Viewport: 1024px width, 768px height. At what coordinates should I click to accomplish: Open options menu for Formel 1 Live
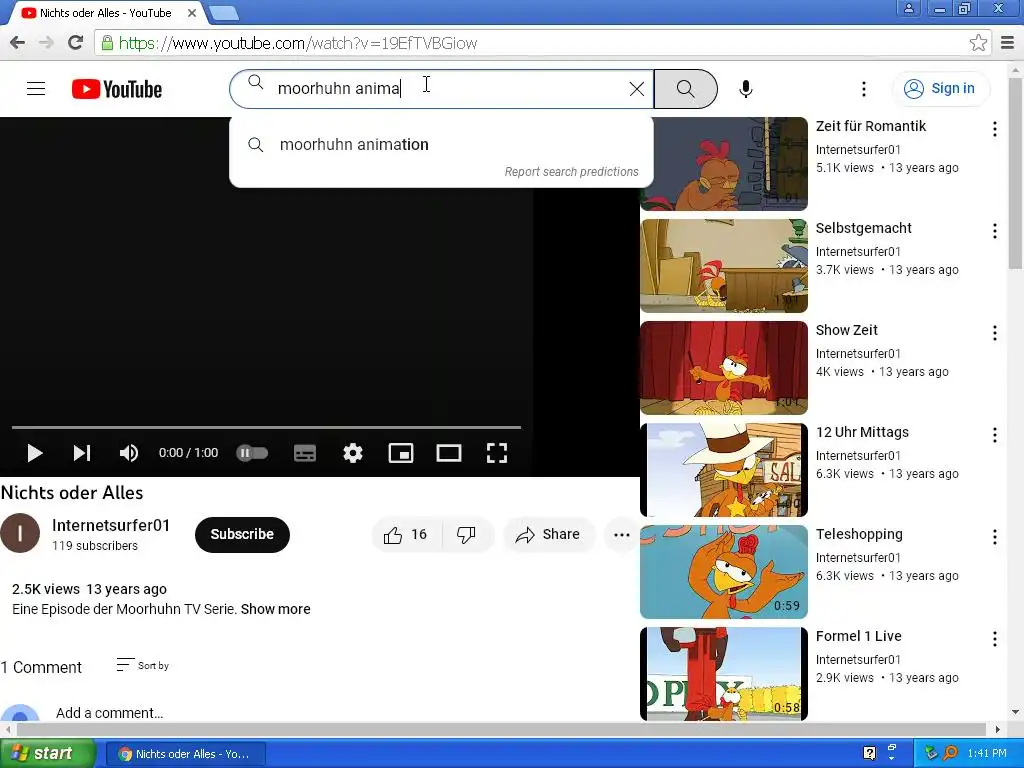(995, 639)
